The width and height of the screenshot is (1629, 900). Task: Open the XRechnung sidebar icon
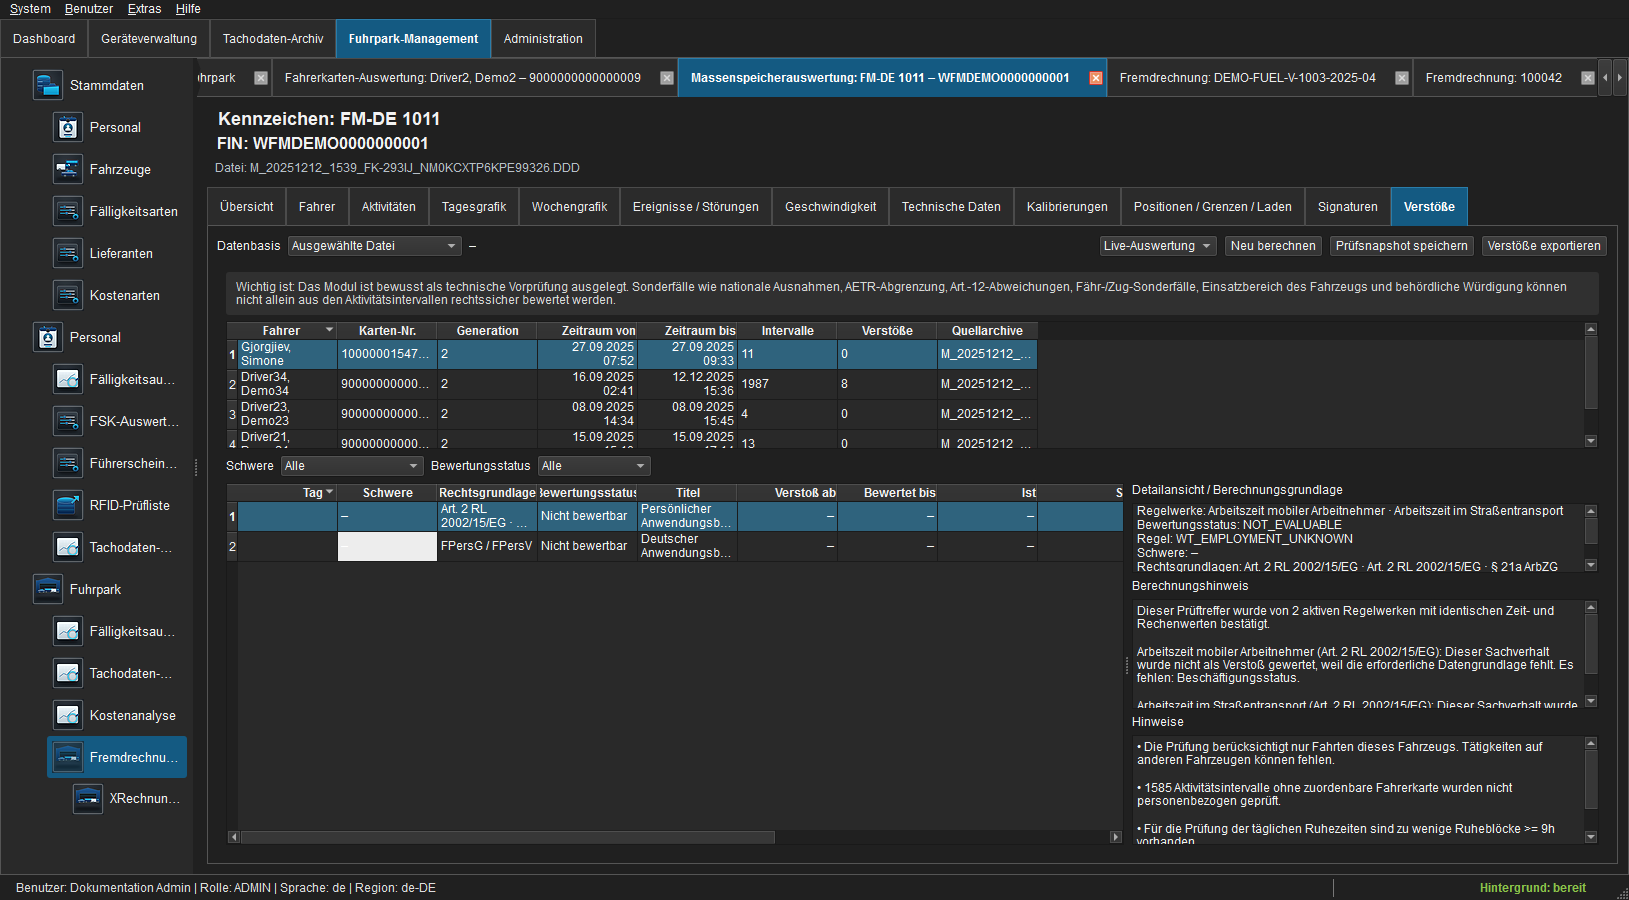point(87,798)
